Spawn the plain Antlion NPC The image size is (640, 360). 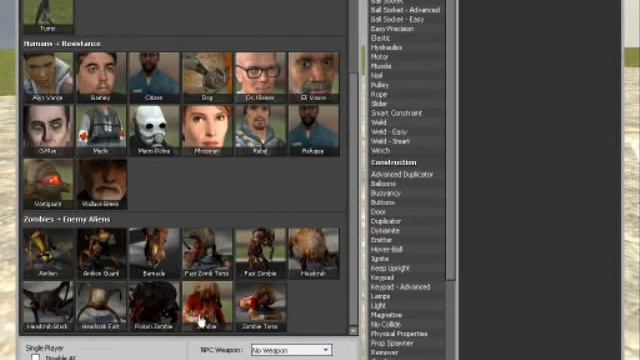49,253
